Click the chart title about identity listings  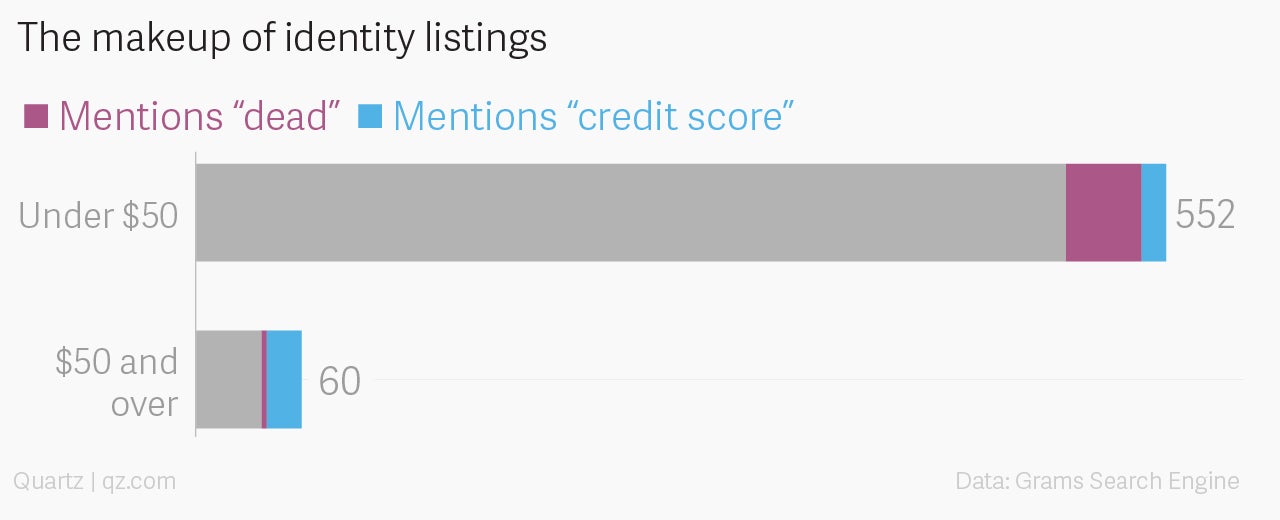click(282, 39)
